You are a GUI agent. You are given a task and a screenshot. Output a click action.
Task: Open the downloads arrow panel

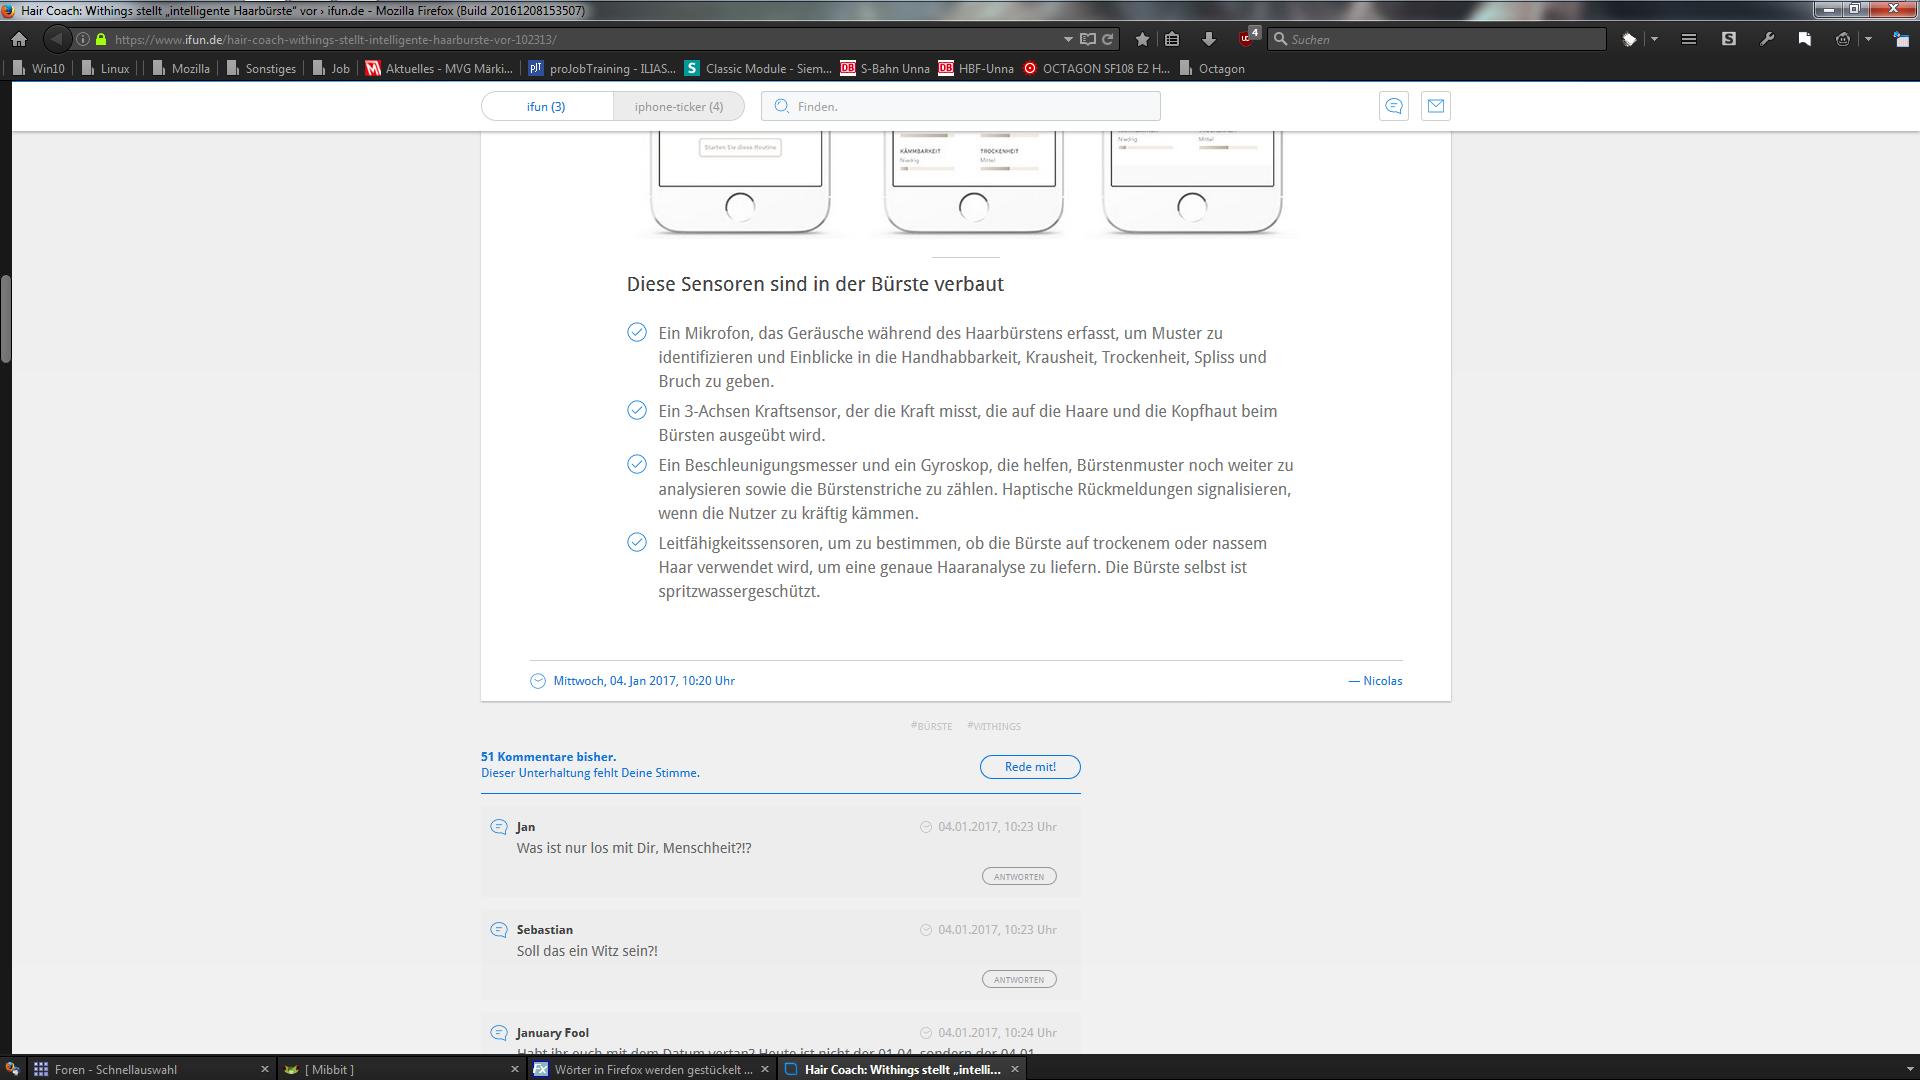coord(1208,39)
